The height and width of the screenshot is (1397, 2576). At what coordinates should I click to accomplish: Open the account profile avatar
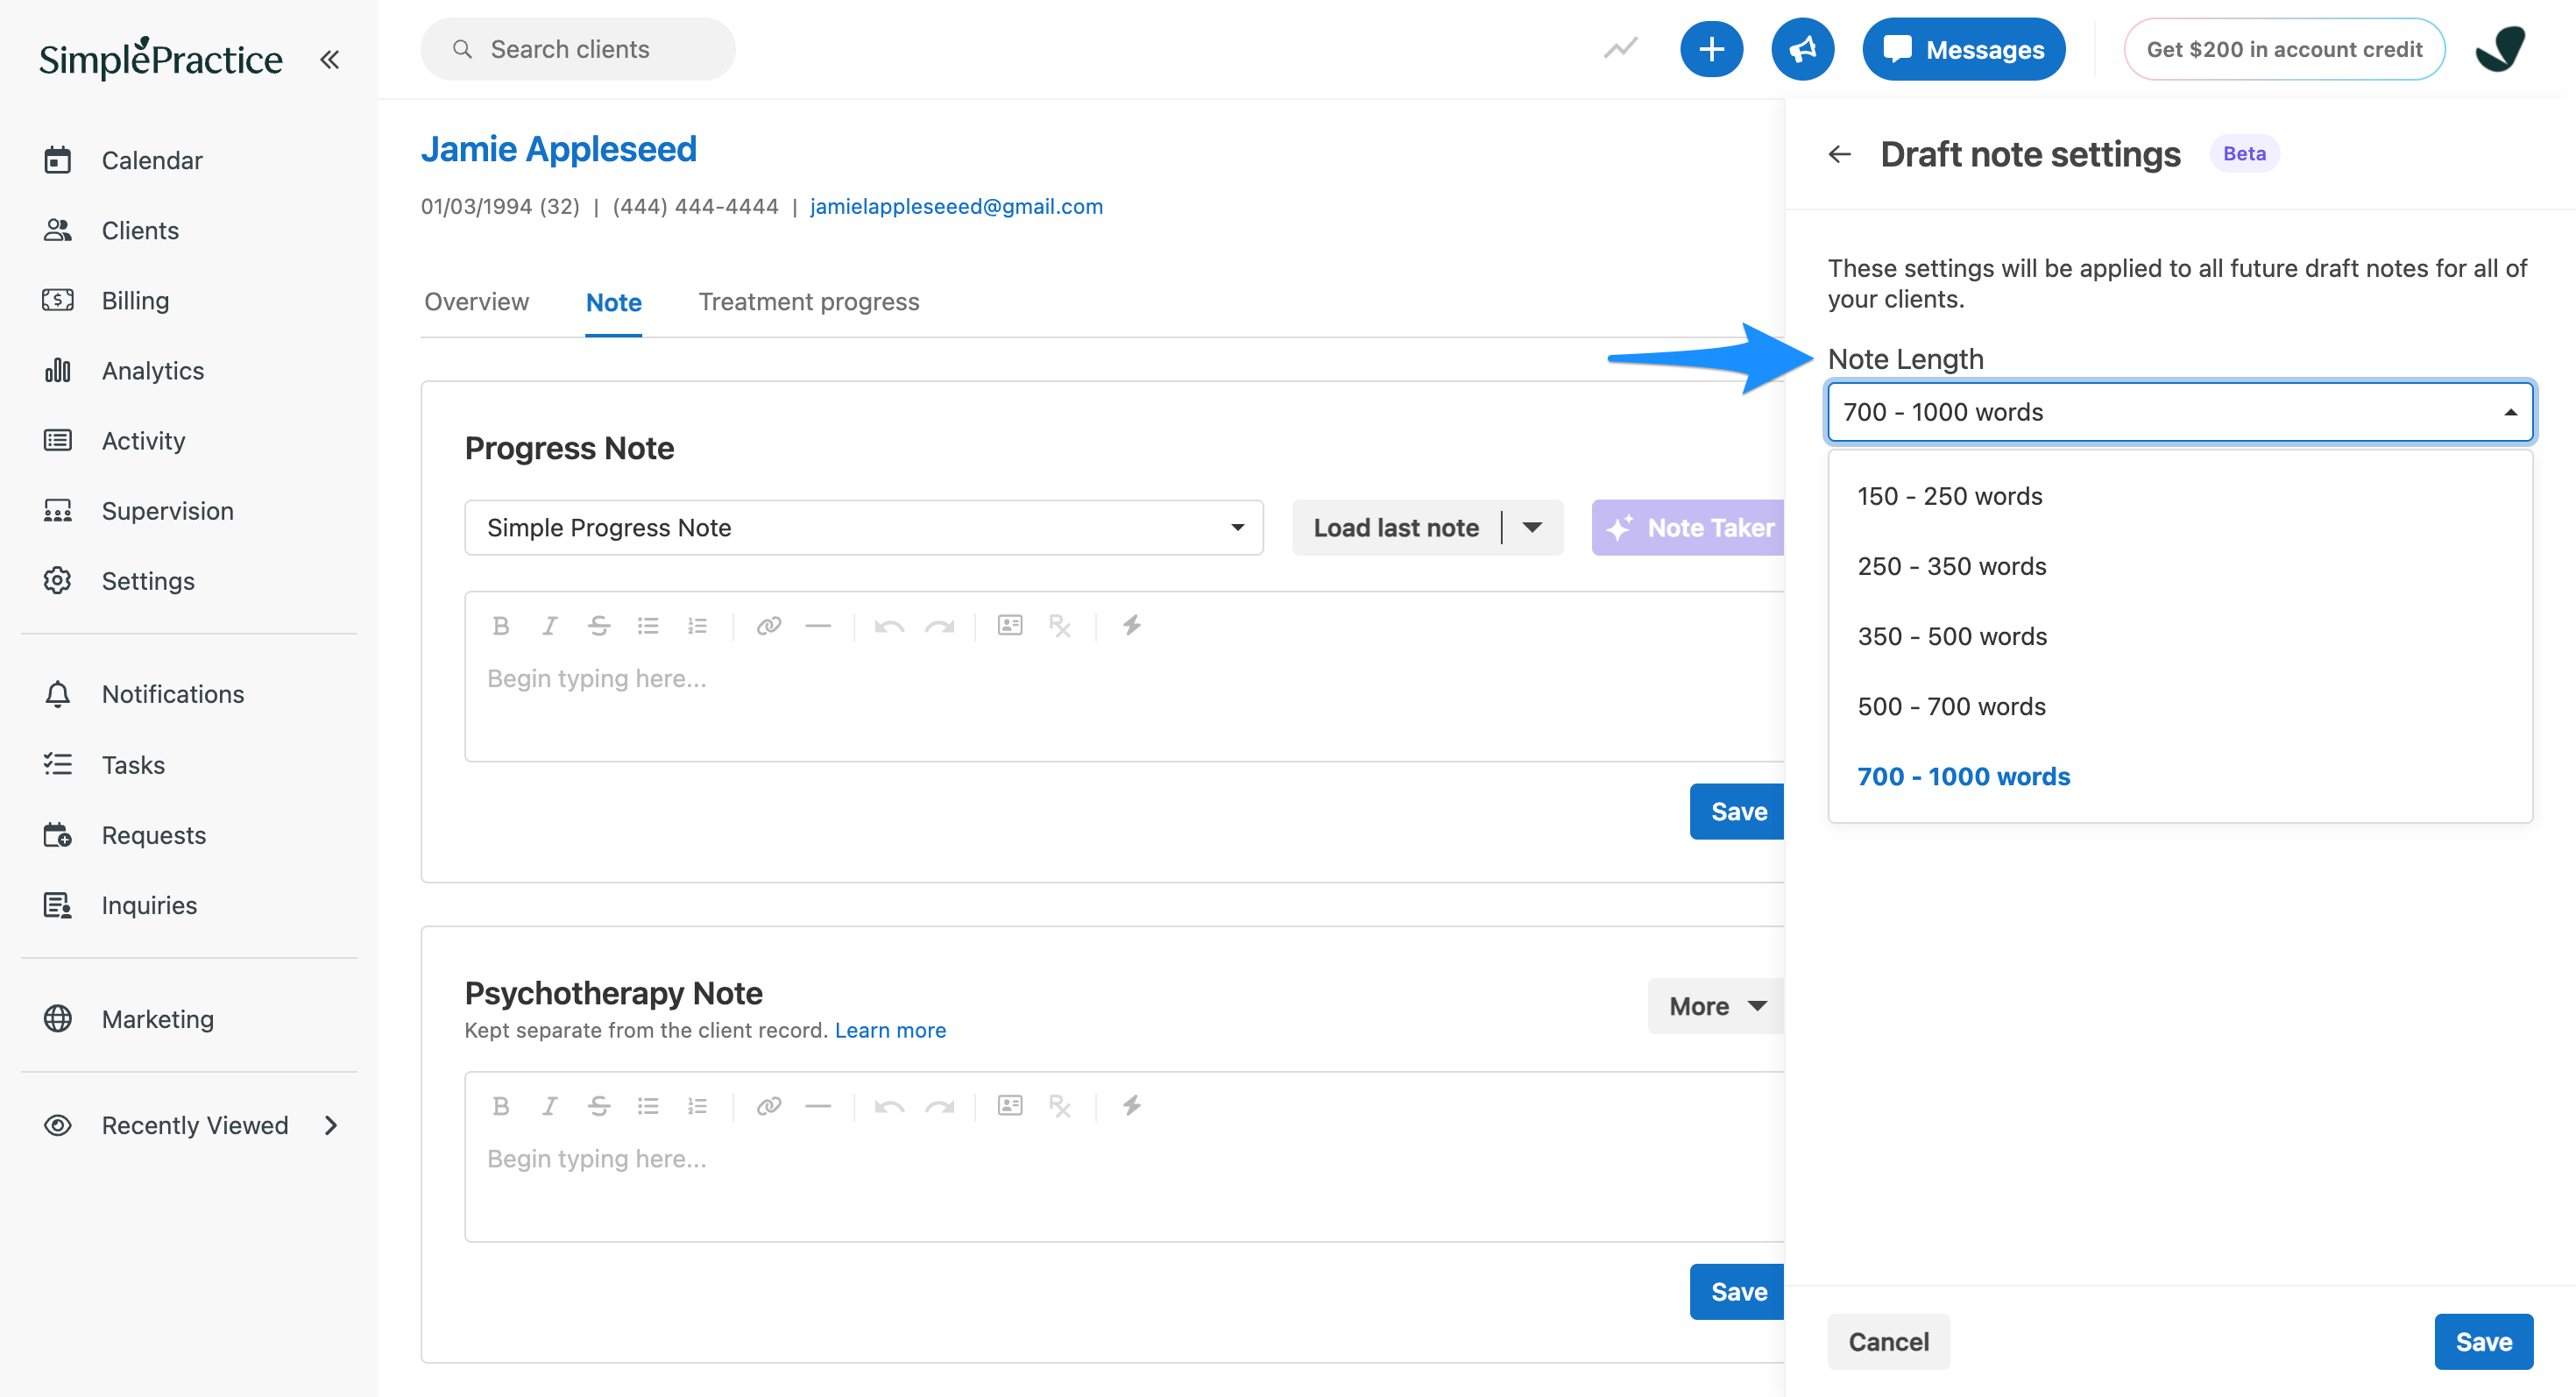2500,49
